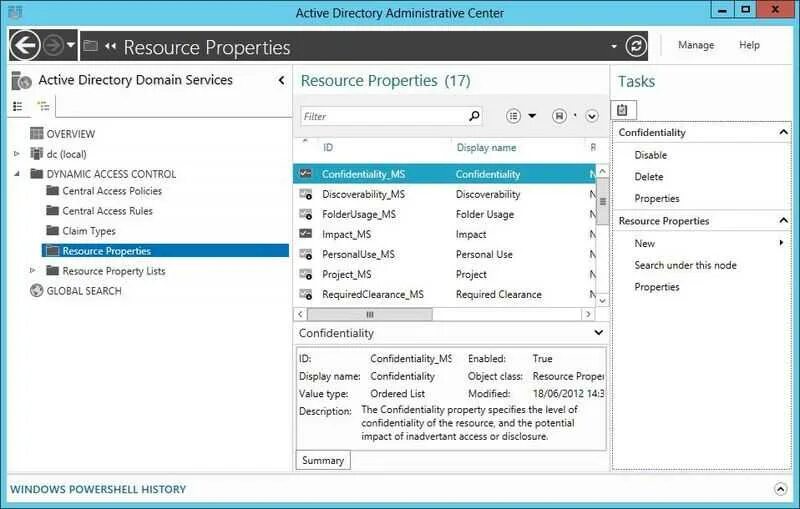The height and width of the screenshot is (509, 800).
Task: Open the breadcrumb bar dropdown arrow
Action: click(x=614, y=46)
